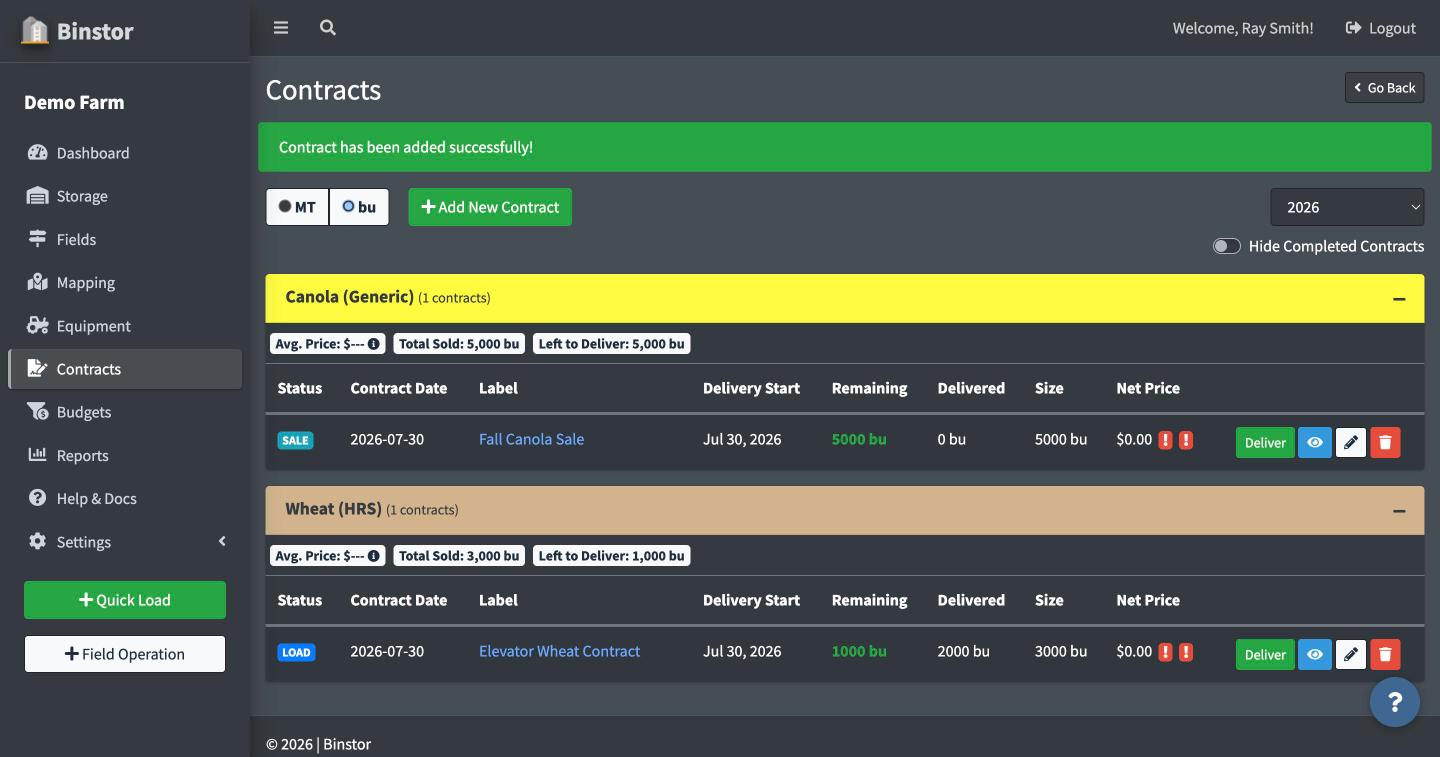
Task: Click Welcome, Ray Smith! text
Action: pyautogui.click(x=1243, y=28)
